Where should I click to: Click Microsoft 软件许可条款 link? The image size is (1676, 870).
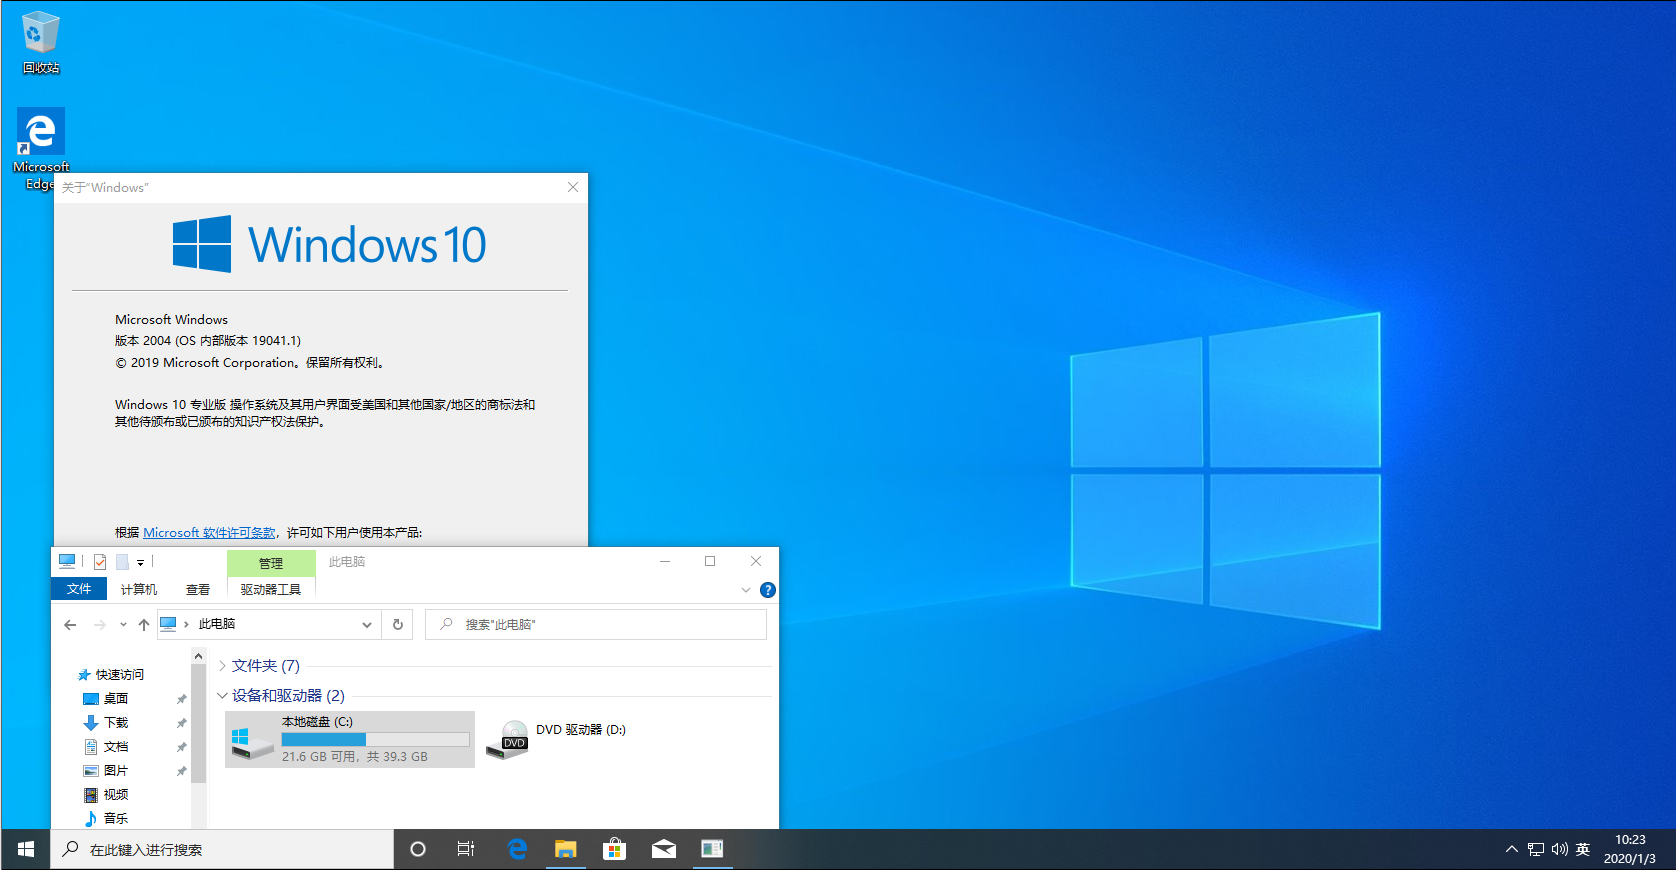[209, 533]
